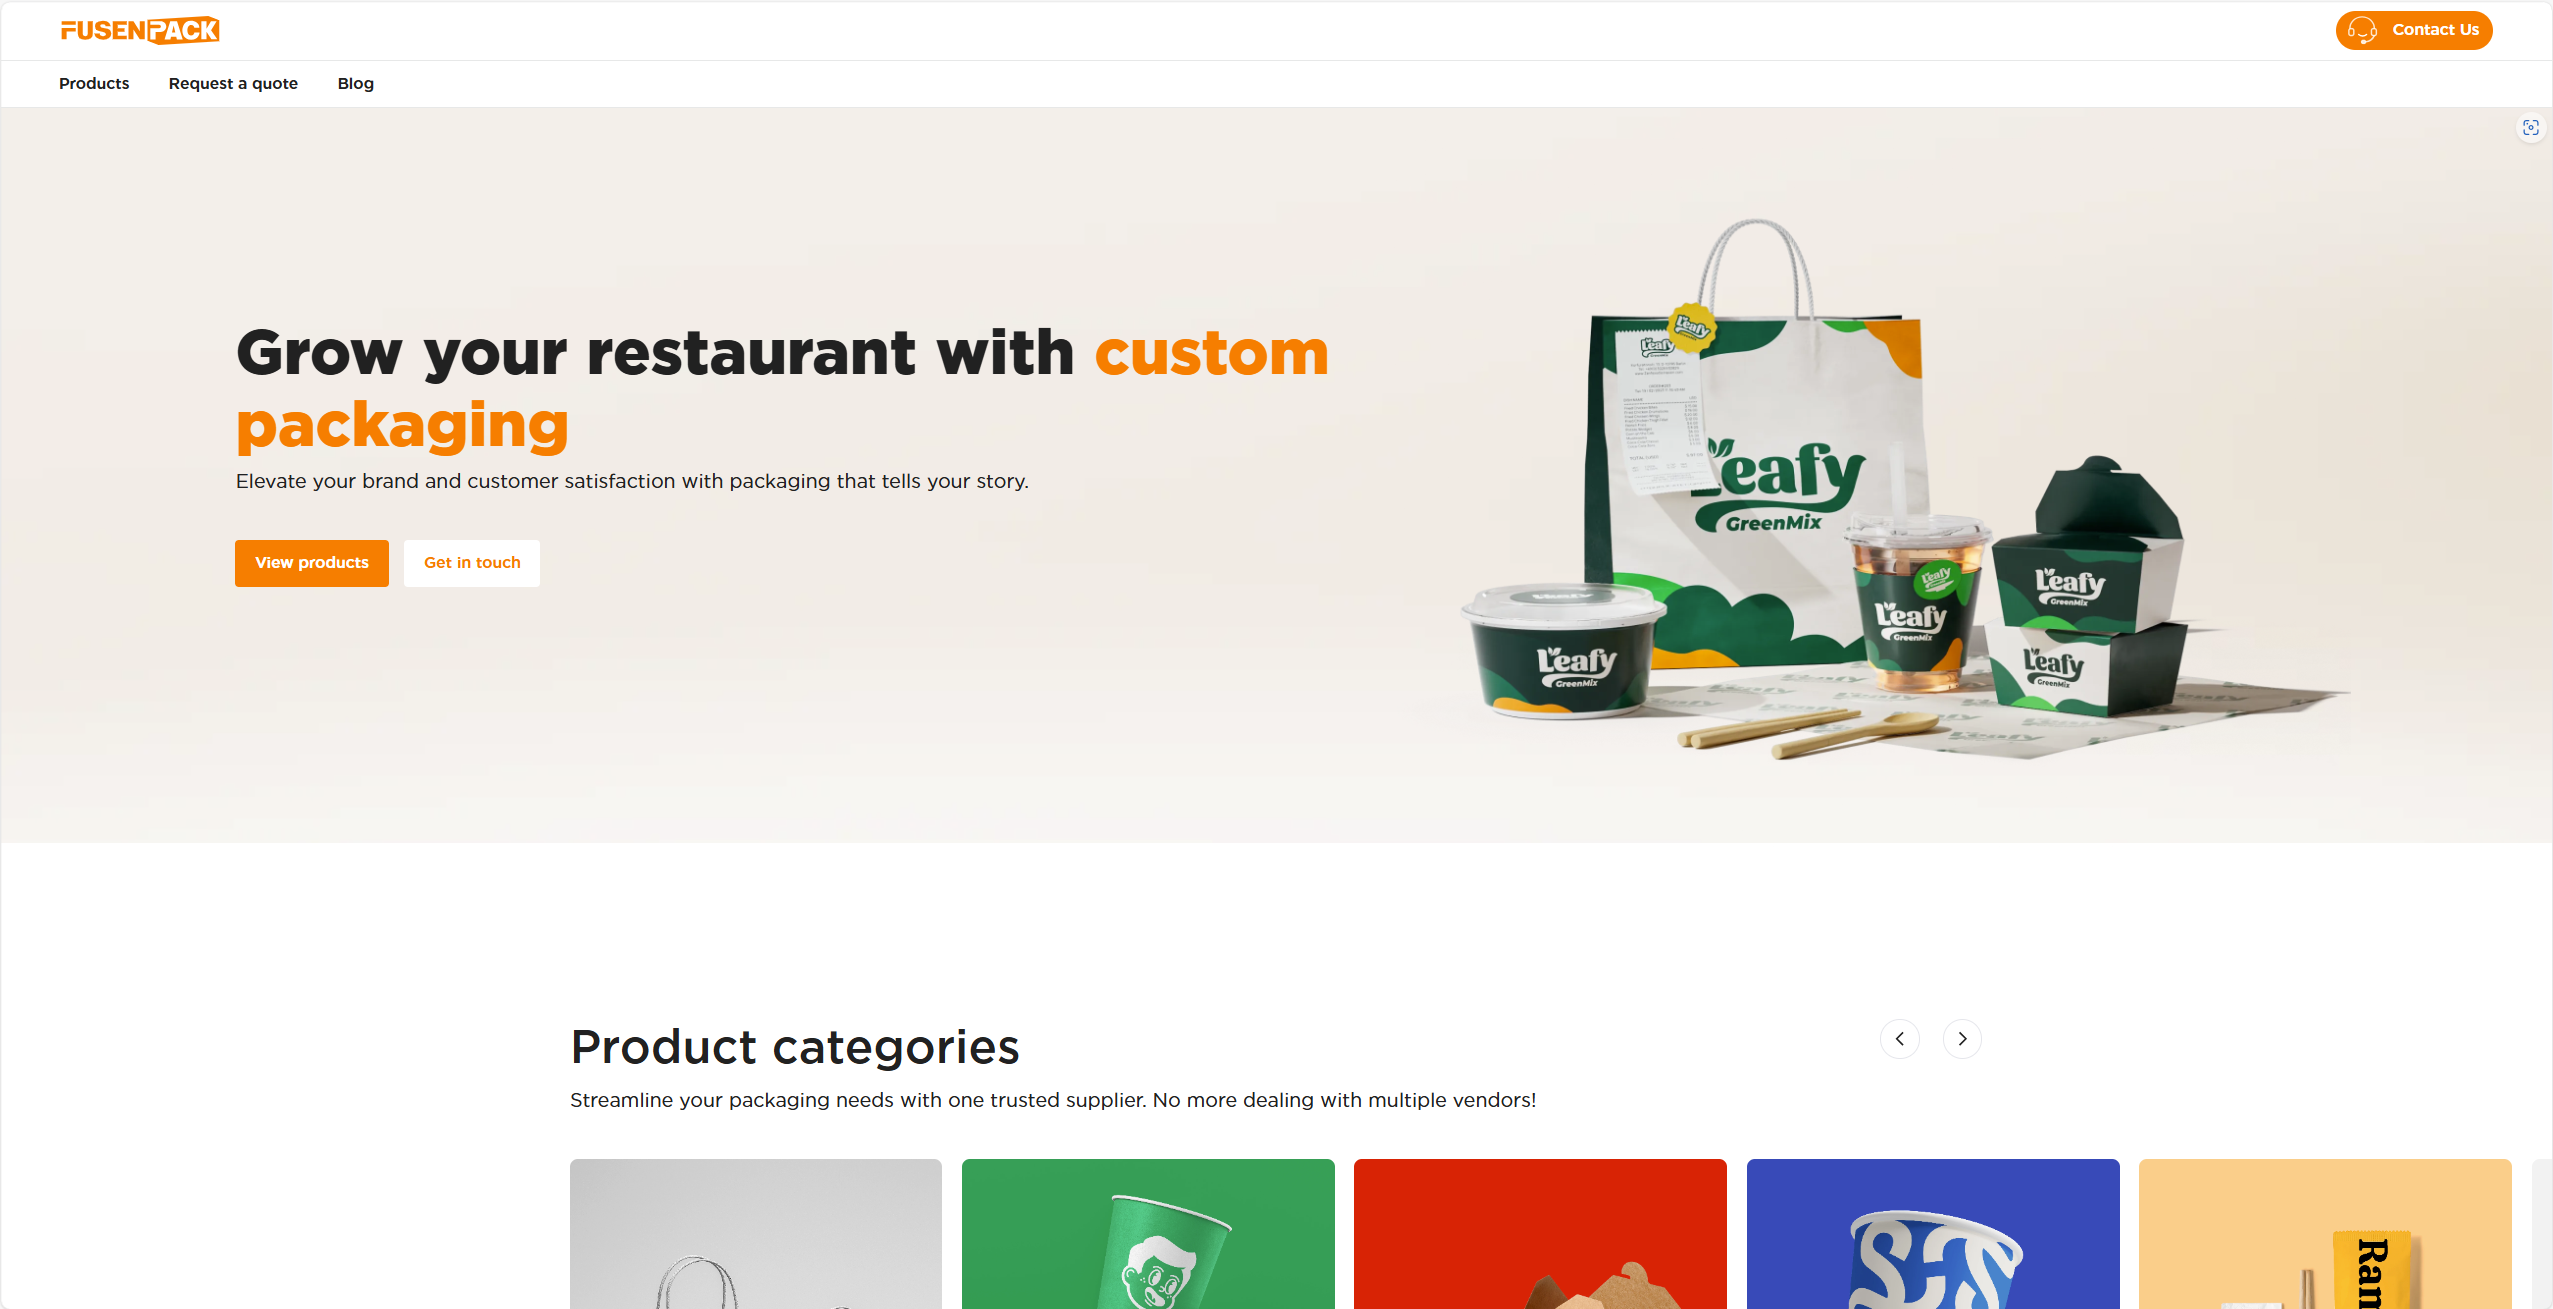This screenshot has width=2553, height=1309.
Task: Click the View products button
Action: tap(312, 563)
